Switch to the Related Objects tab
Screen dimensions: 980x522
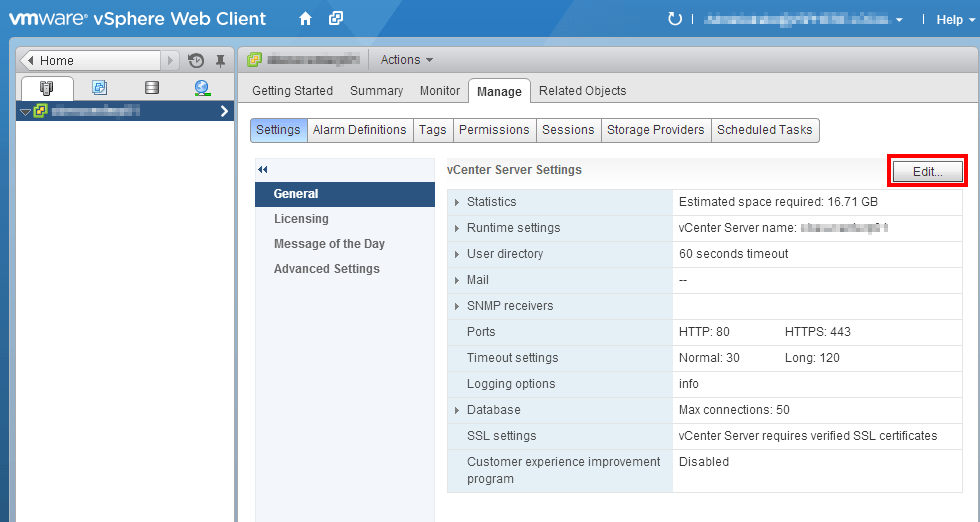(x=582, y=91)
